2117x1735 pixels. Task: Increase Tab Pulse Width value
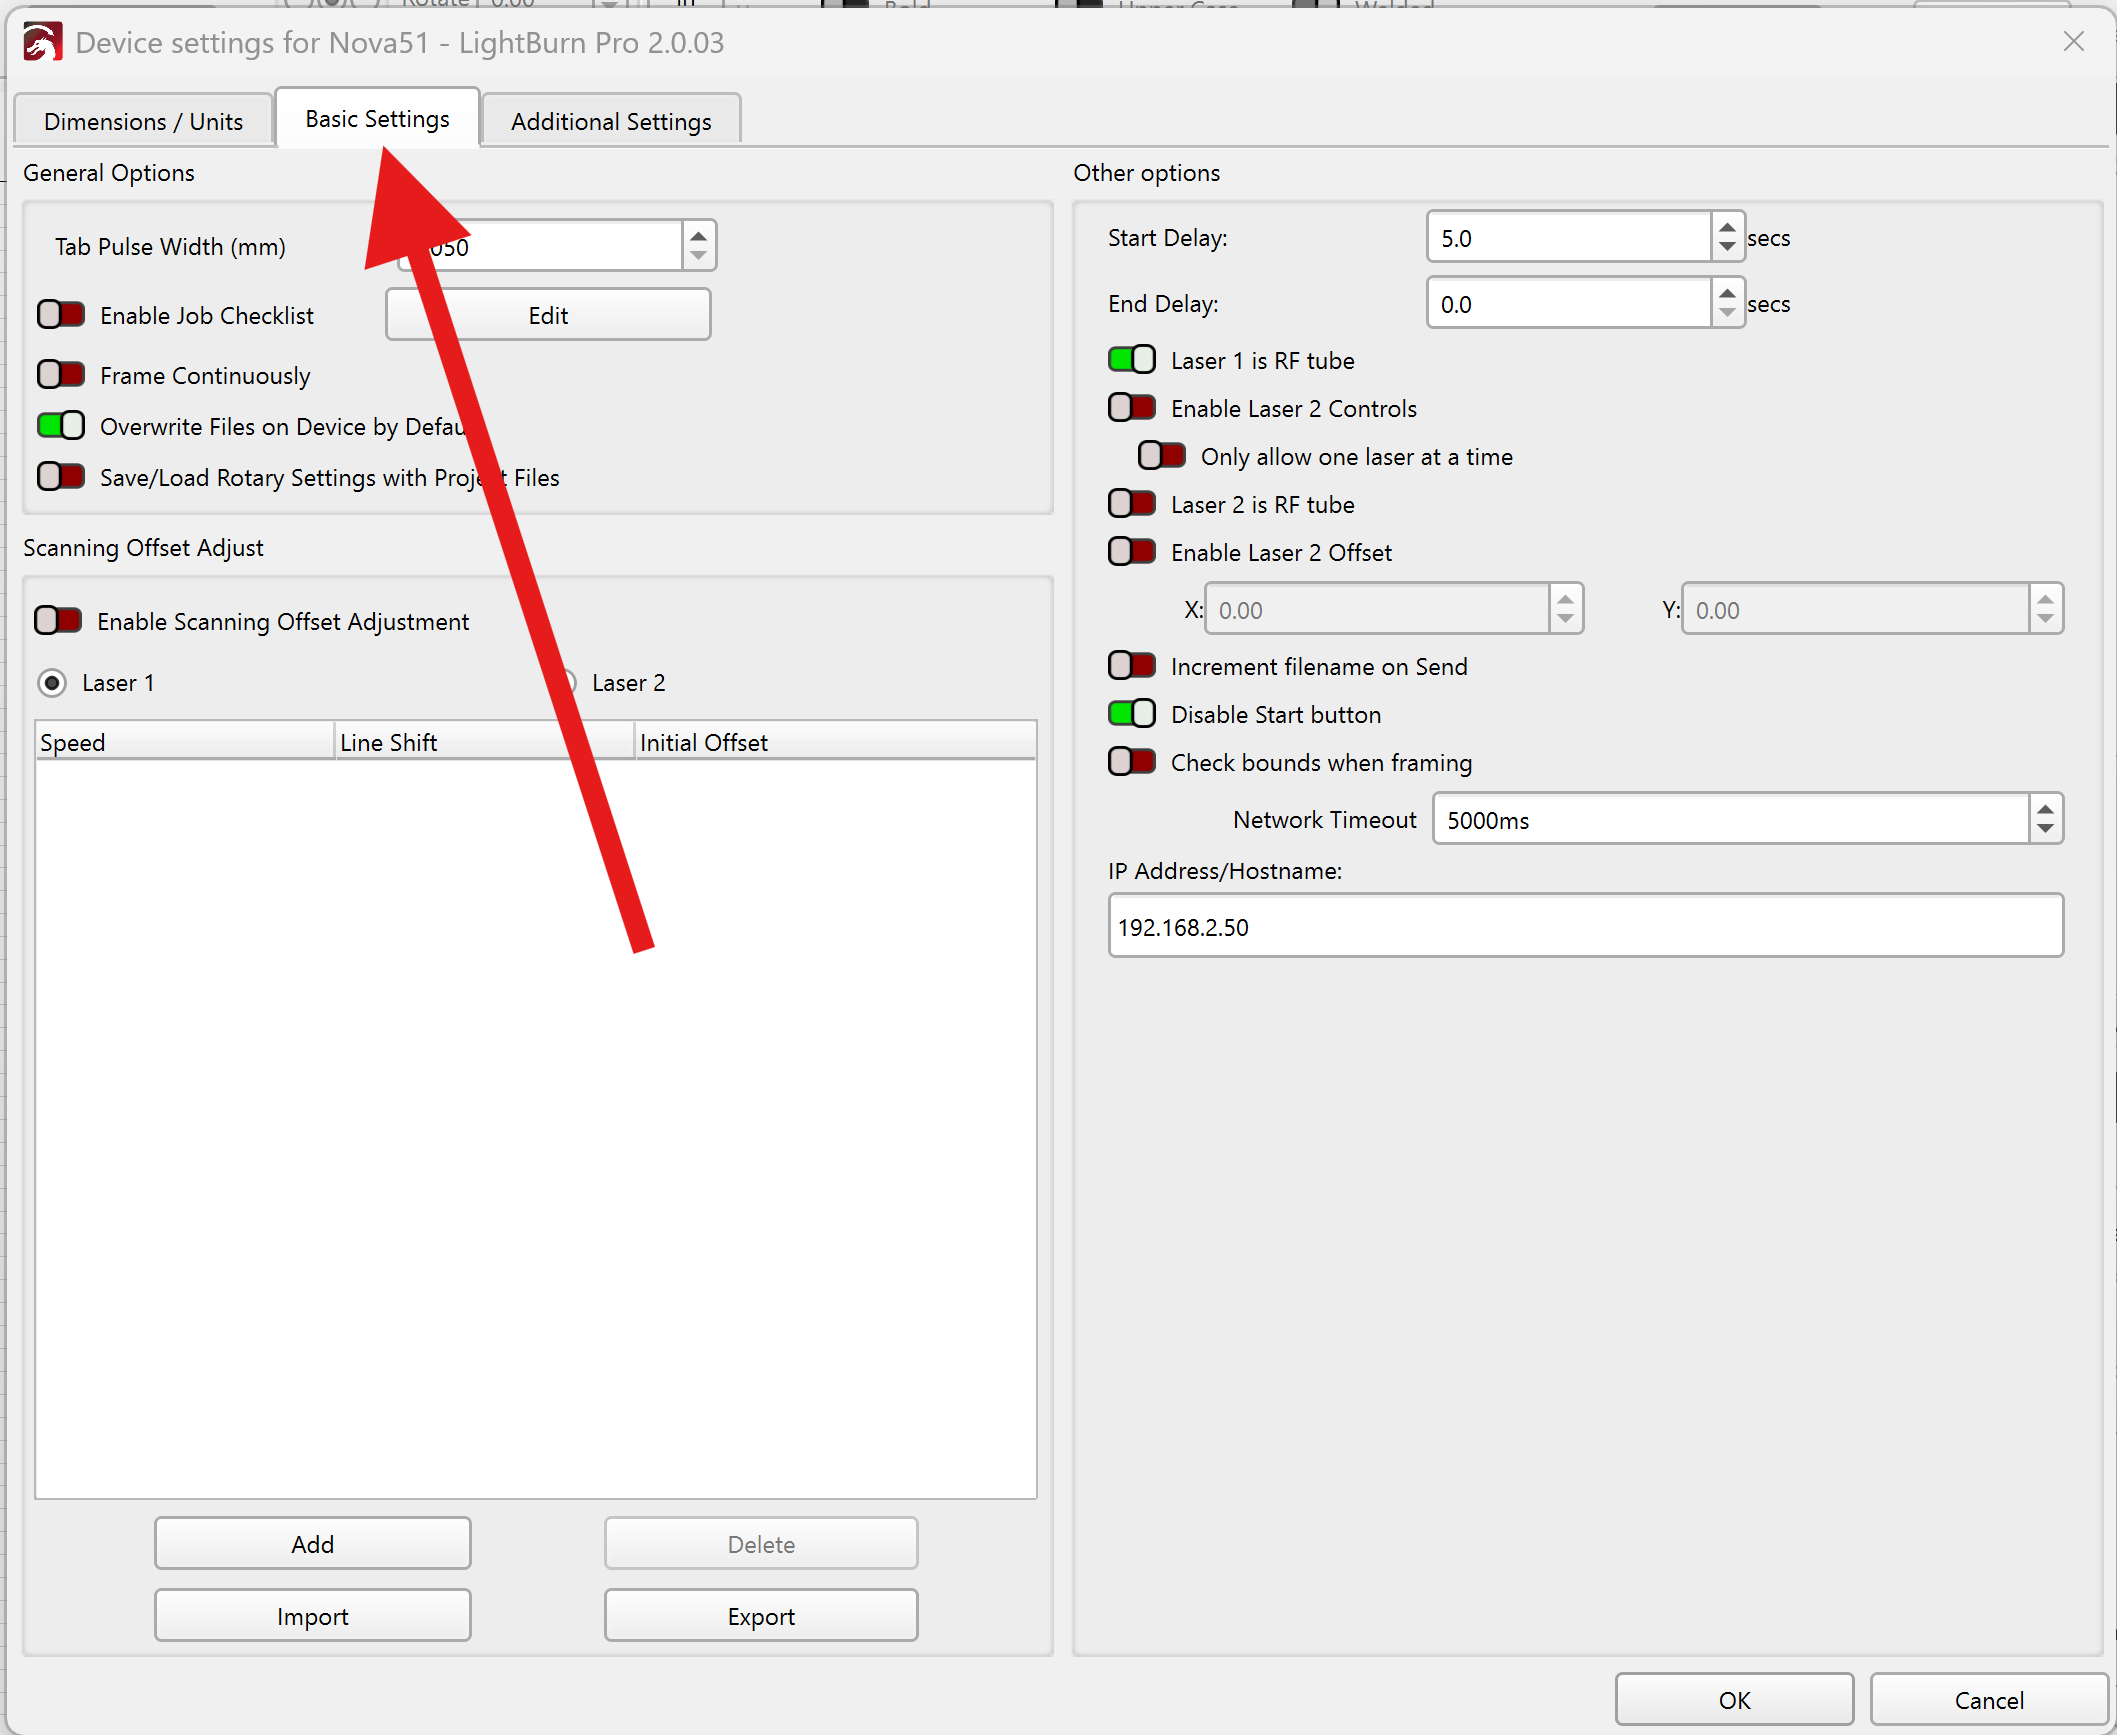tap(698, 236)
